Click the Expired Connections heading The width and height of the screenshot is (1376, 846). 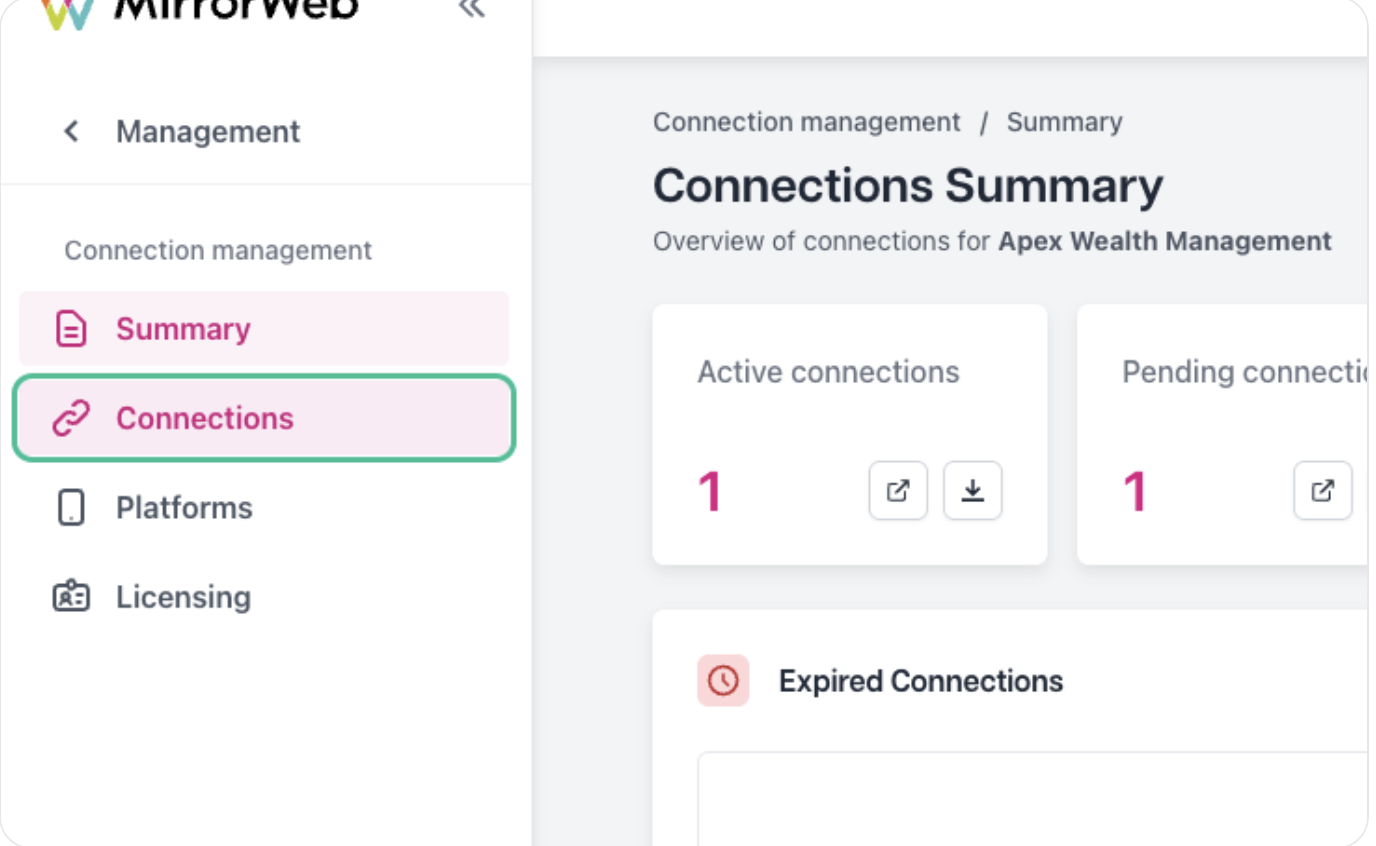point(921,681)
